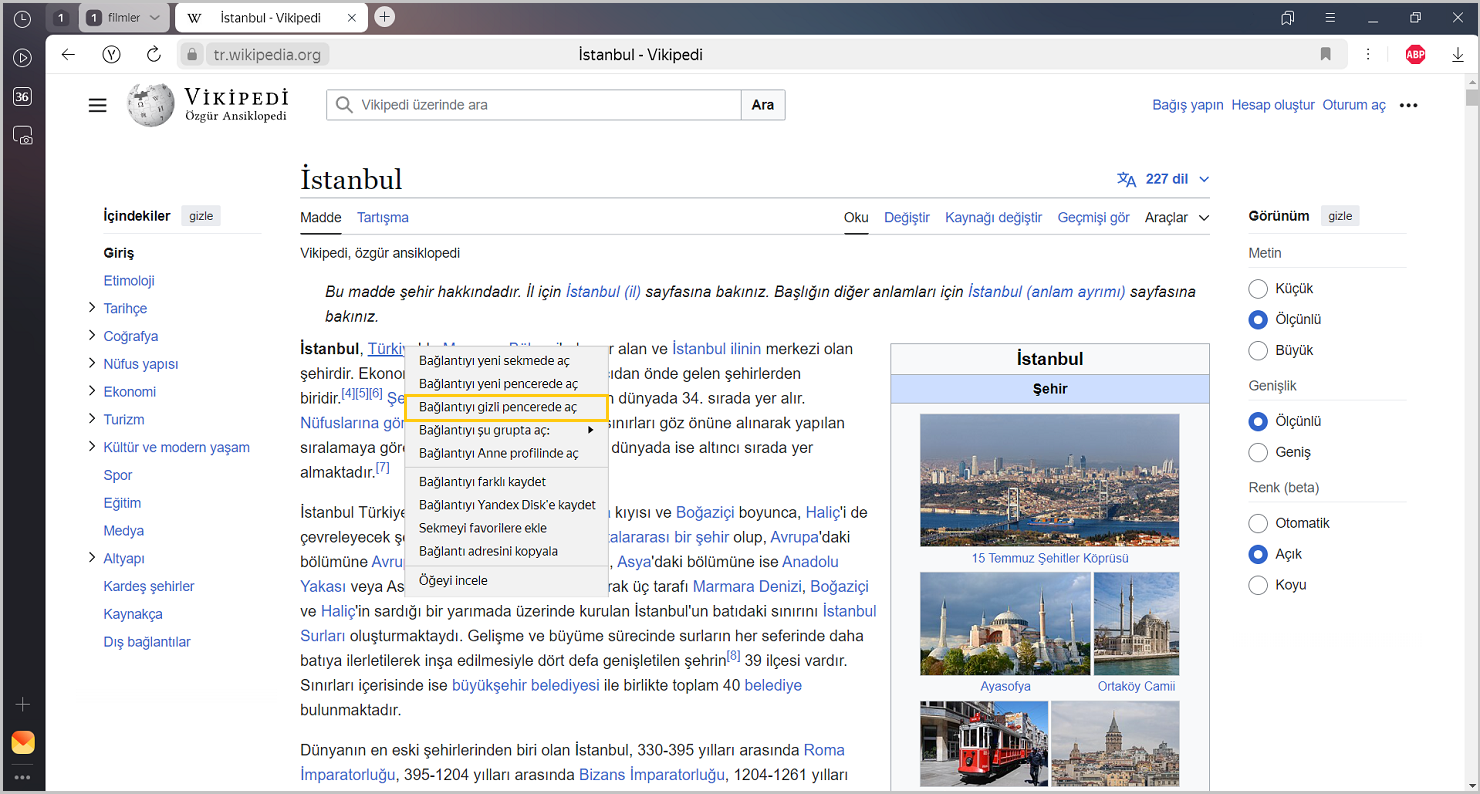The image size is (1480, 794).
Task: Open Wikipedia hamburger main menu
Action: click(97, 105)
